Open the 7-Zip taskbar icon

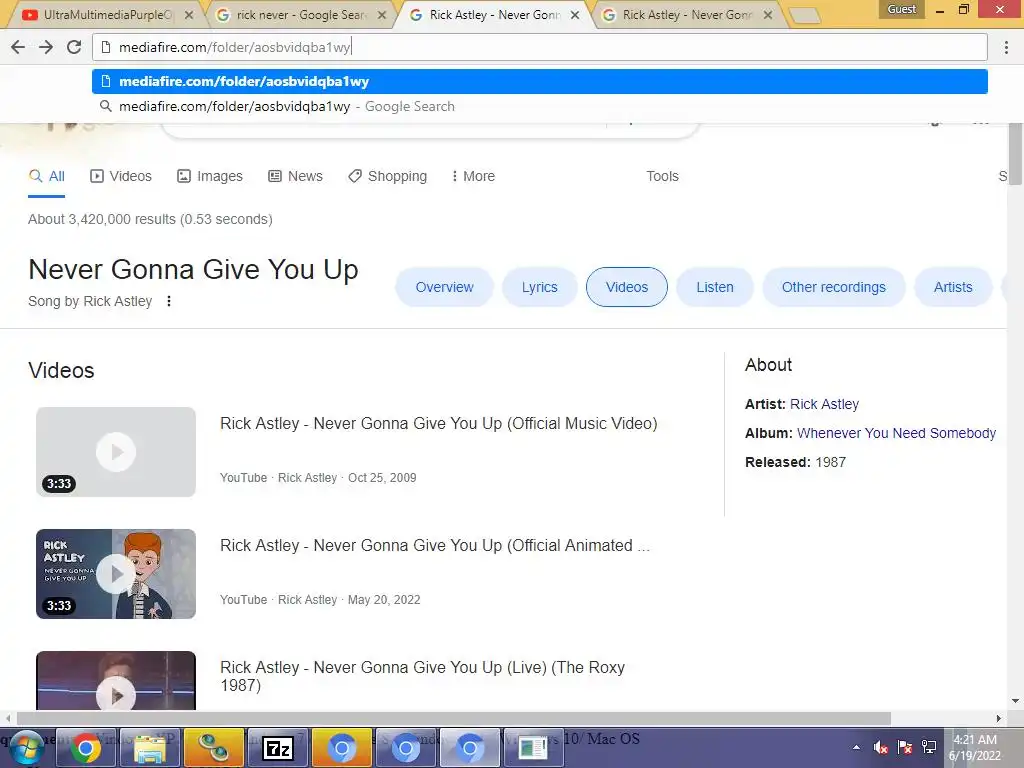point(278,748)
